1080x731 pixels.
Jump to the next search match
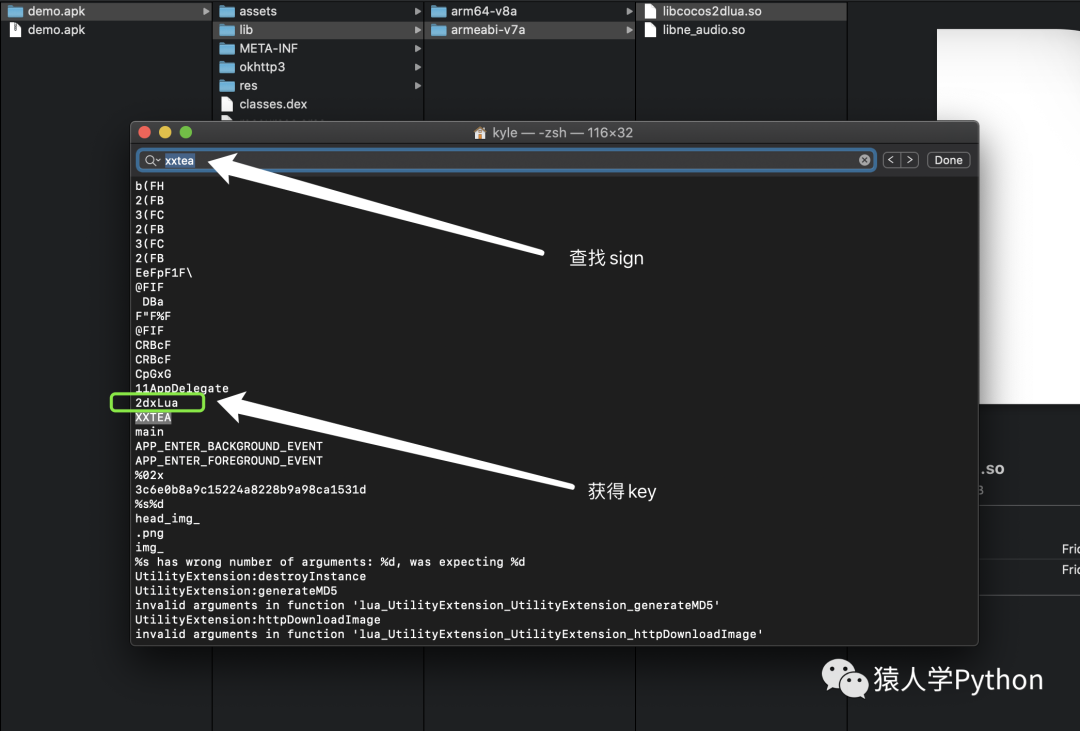pos(910,161)
